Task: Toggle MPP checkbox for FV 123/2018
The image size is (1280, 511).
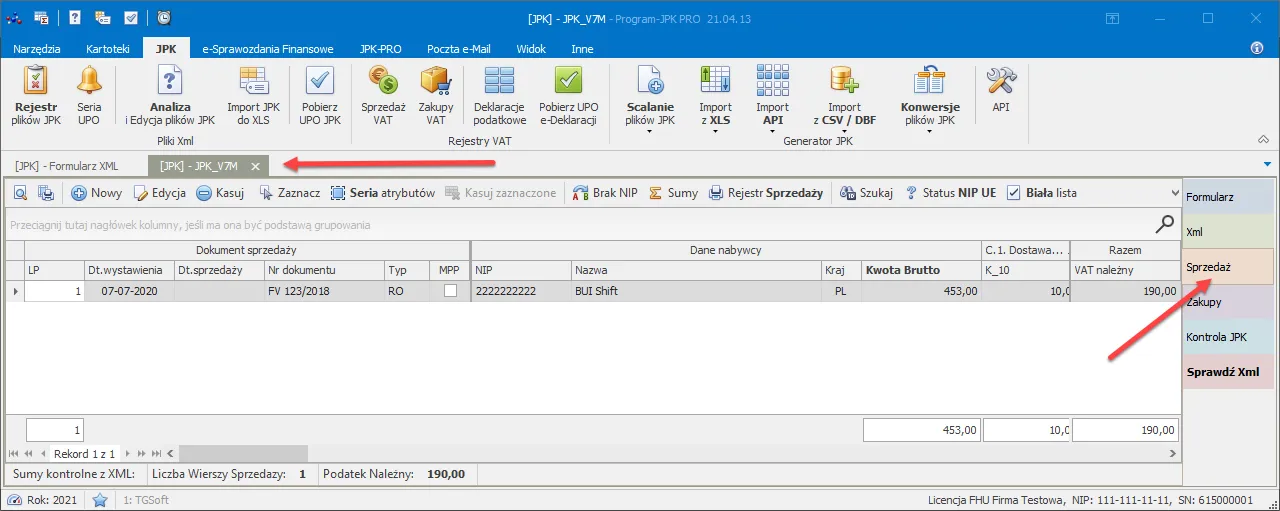Action: click(x=450, y=291)
